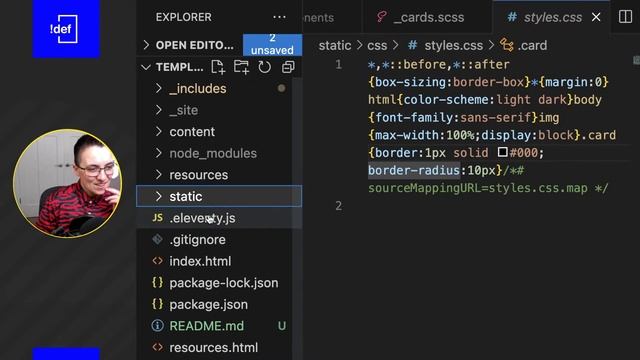This screenshot has height=360, width=640.
Task: Click the sourceMappingURL comment text
Action: coord(488,188)
